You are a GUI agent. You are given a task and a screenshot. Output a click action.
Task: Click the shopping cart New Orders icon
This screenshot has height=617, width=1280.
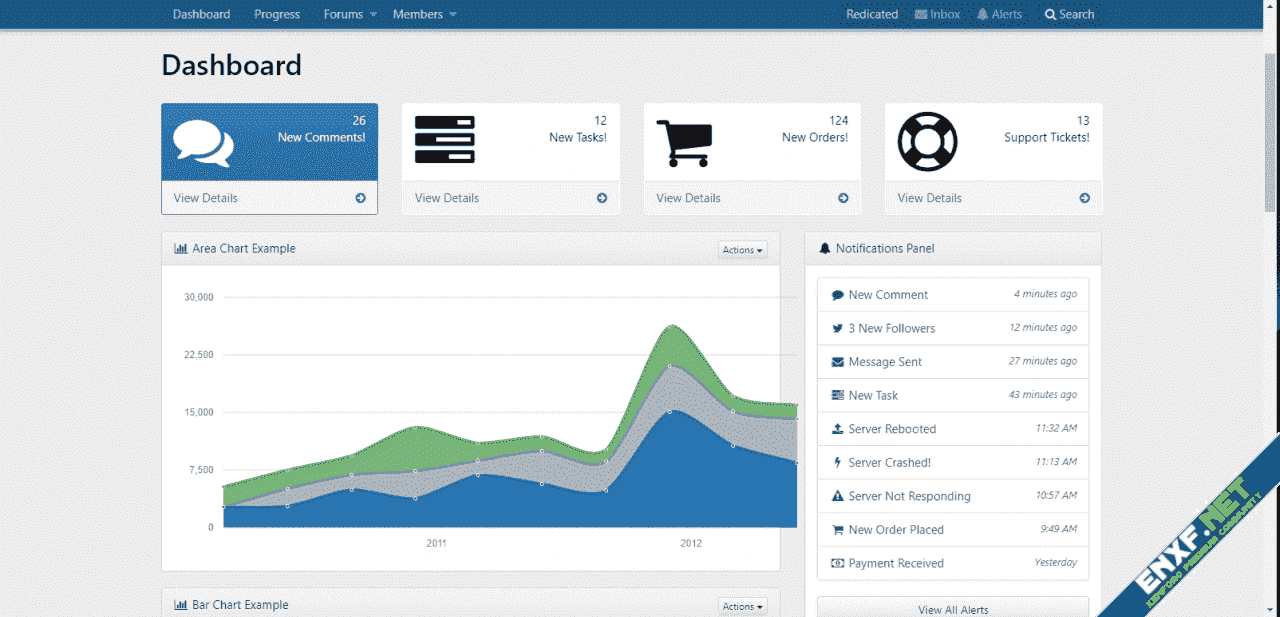point(684,143)
